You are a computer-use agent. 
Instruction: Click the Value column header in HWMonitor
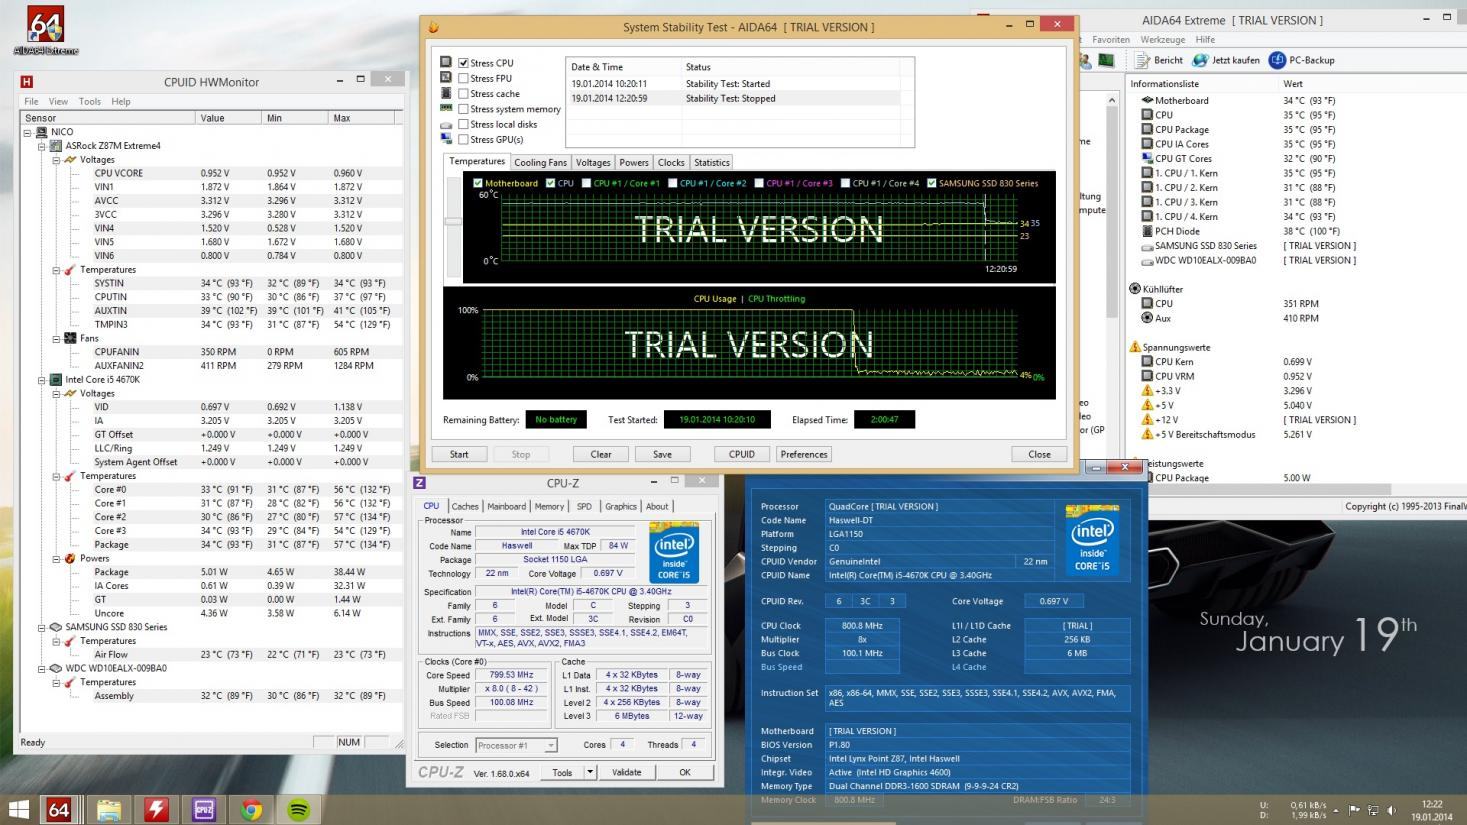pyautogui.click(x=231, y=118)
